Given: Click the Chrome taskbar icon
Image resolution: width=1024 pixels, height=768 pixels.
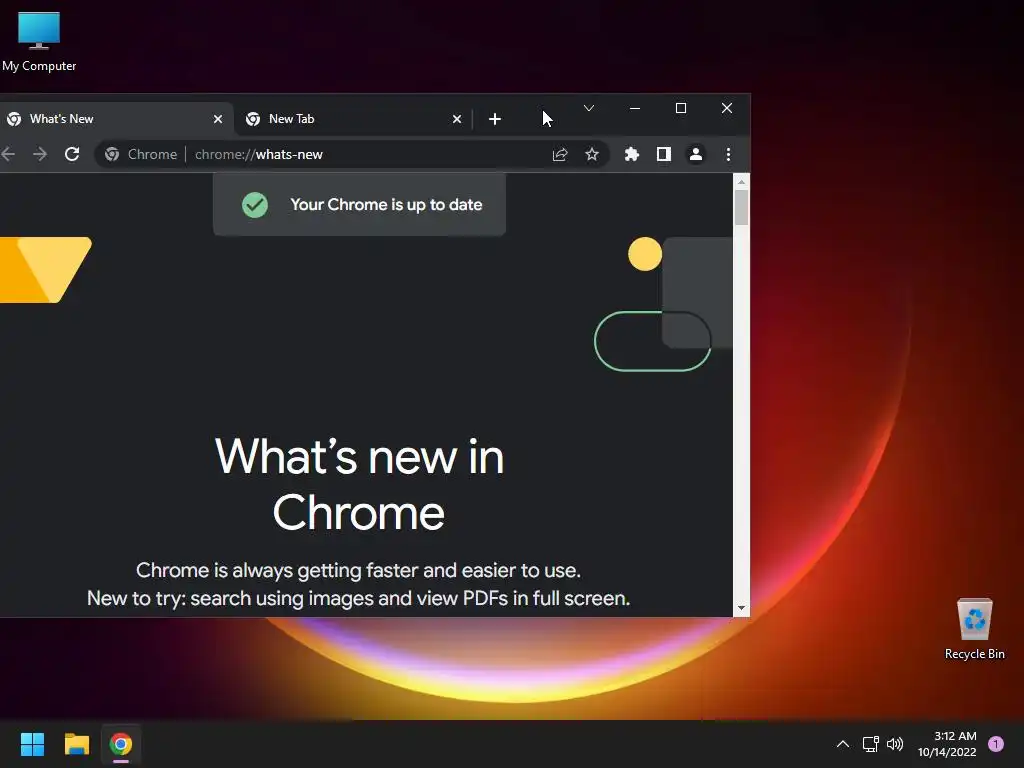Looking at the screenshot, I should coord(121,744).
